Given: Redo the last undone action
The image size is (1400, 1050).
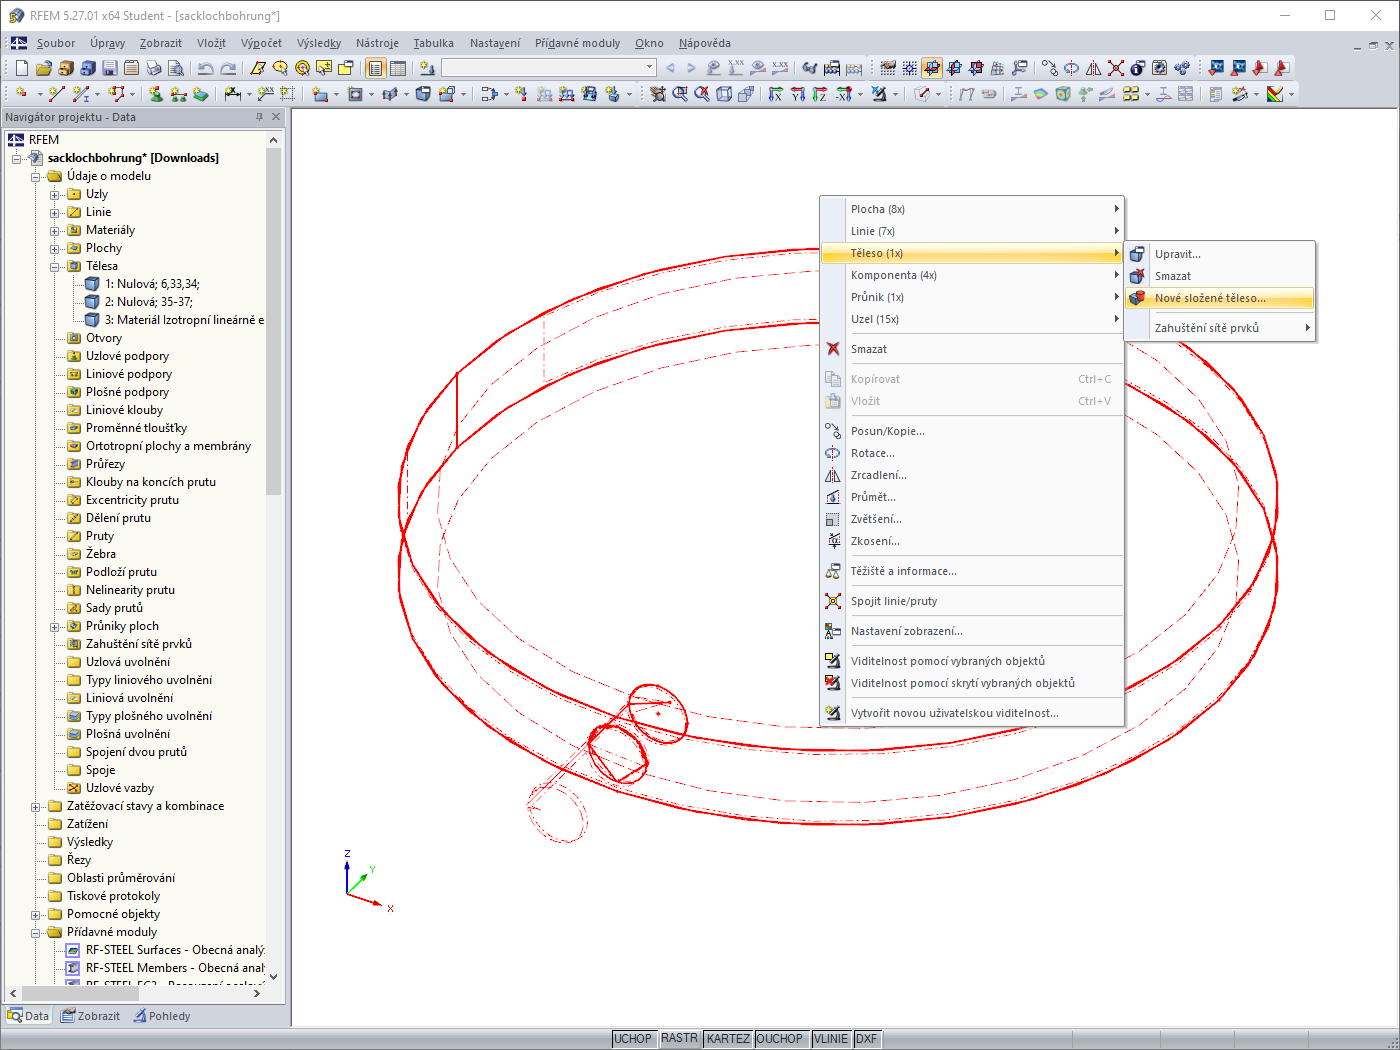Looking at the screenshot, I should click(228, 68).
